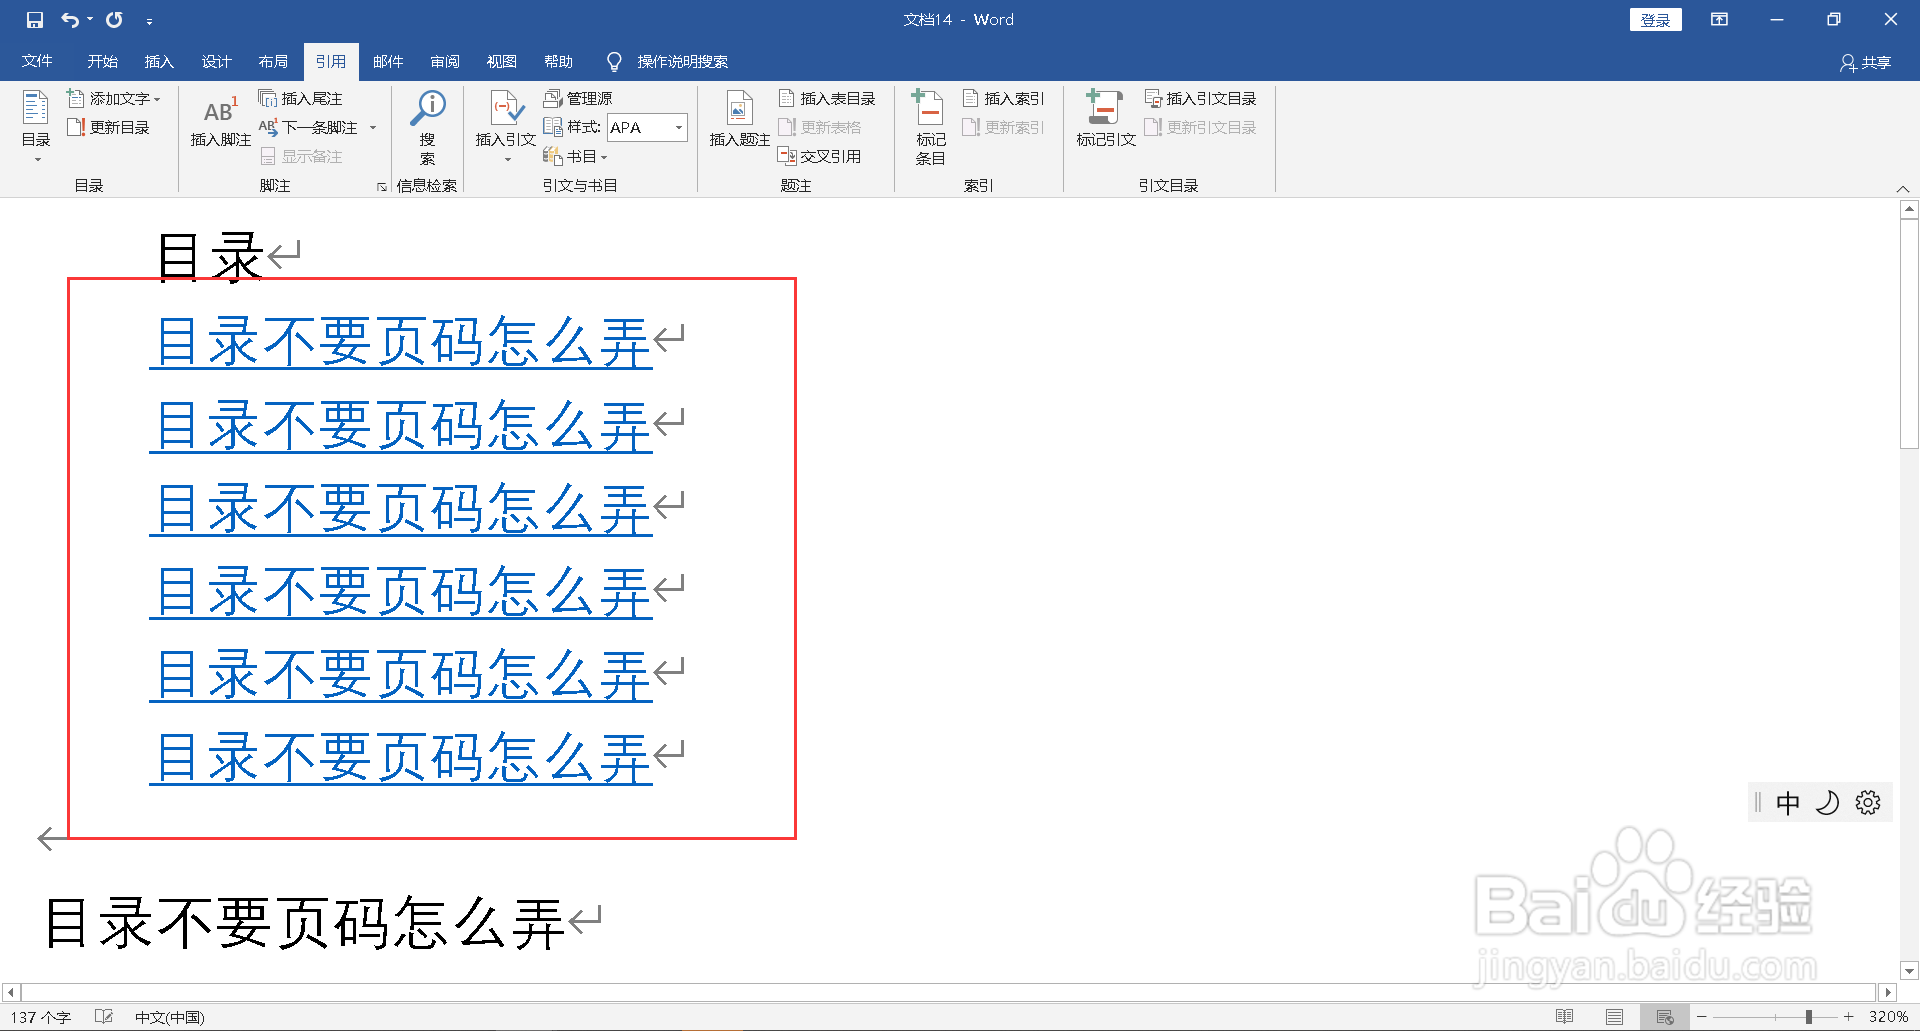Open ribbon display options icon
Viewport: 1920px width, 1031px height.
pyautogui.click(x=1719, y=20)
